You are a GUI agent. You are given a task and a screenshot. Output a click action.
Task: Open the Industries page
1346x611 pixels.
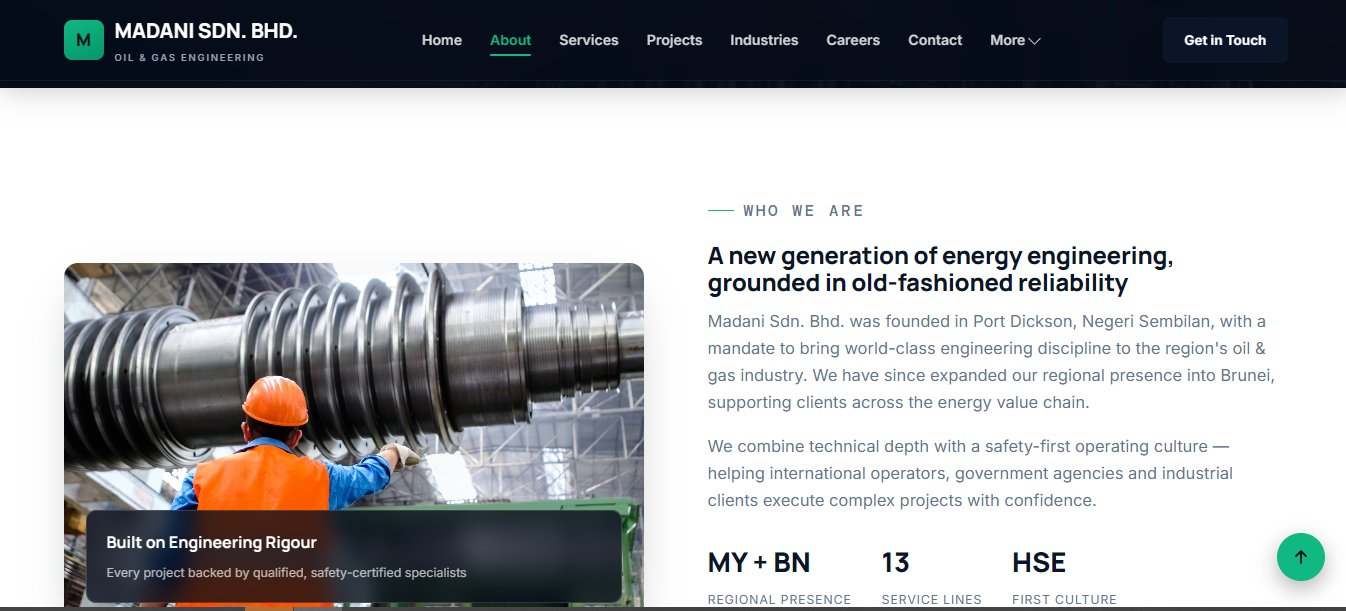(x=764, y=40)
